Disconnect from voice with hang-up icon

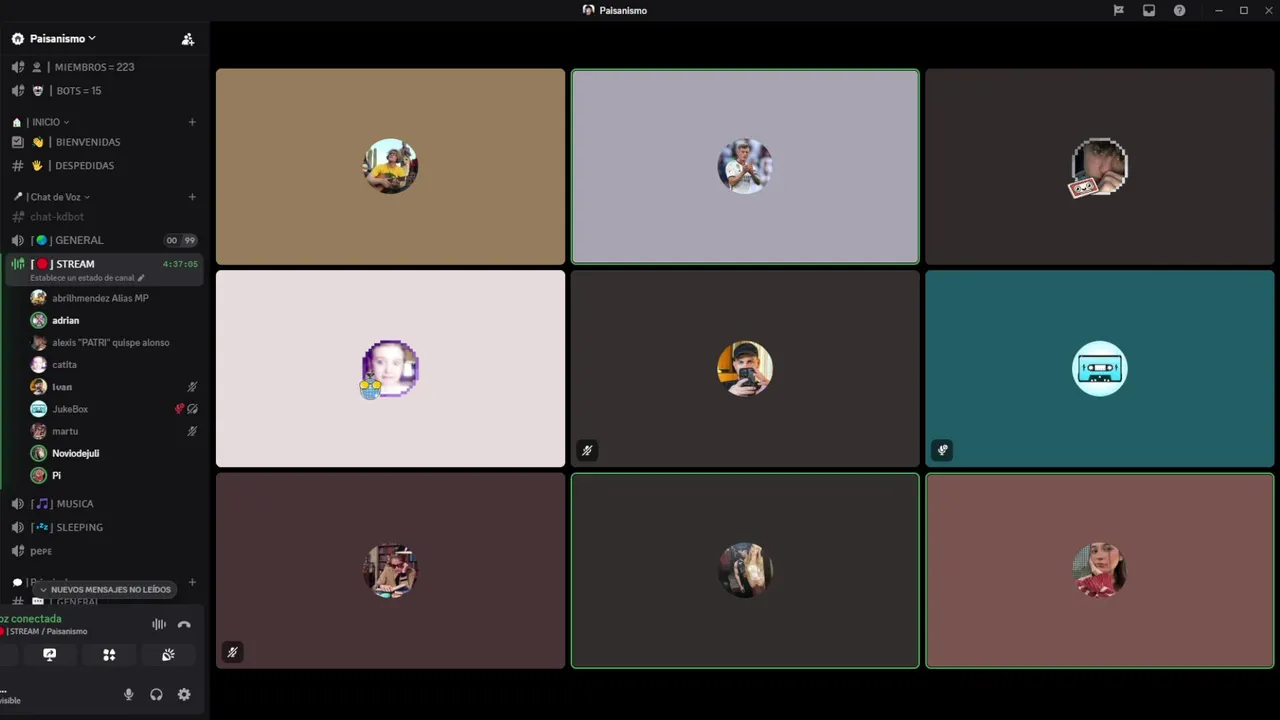click(184, 624)
